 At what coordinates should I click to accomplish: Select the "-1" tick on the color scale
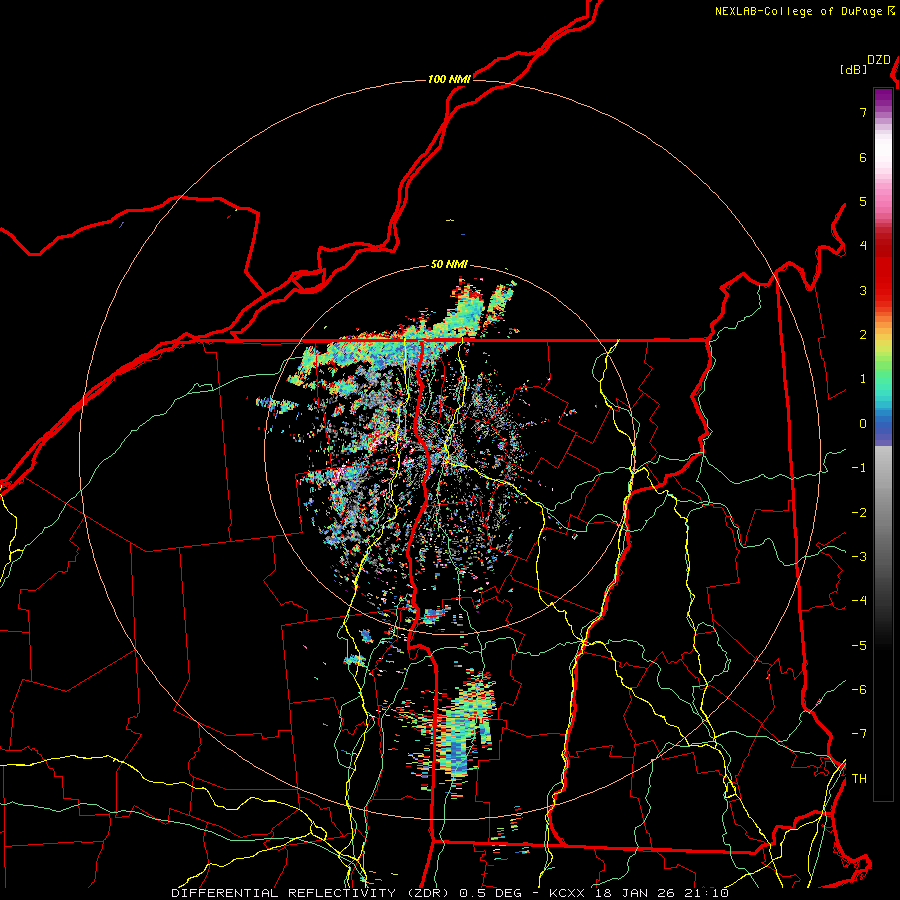tap(859, 468)
